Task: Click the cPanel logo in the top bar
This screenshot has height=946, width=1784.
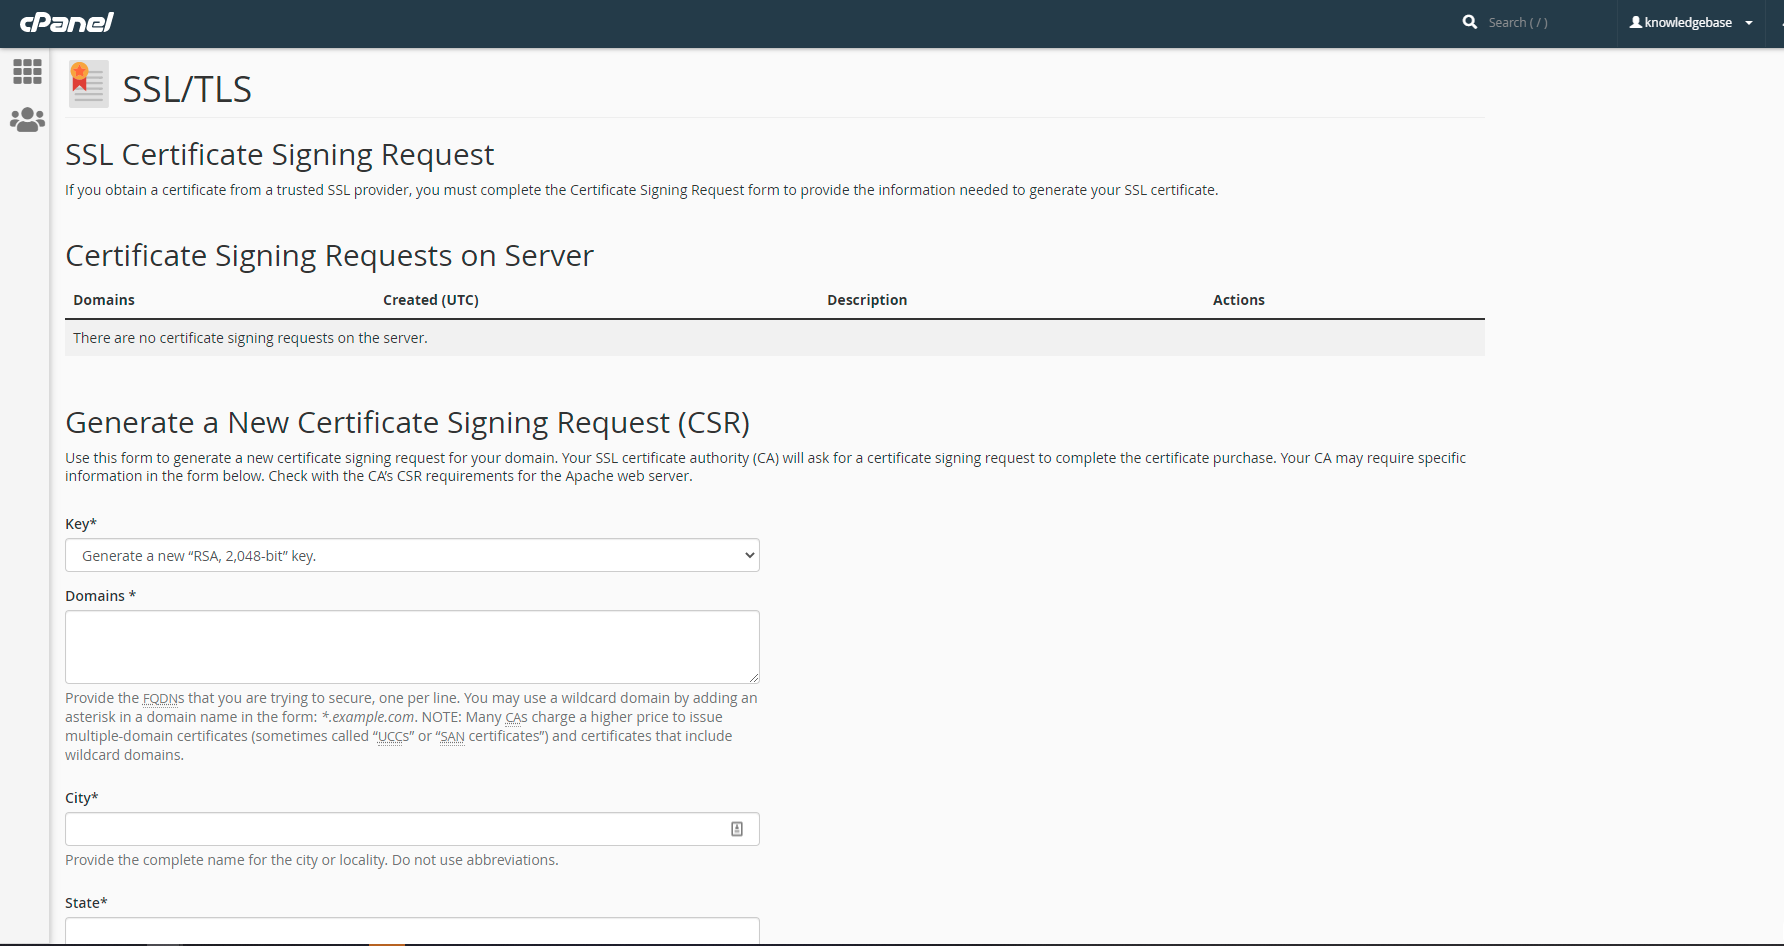Action: coord(66,22)
